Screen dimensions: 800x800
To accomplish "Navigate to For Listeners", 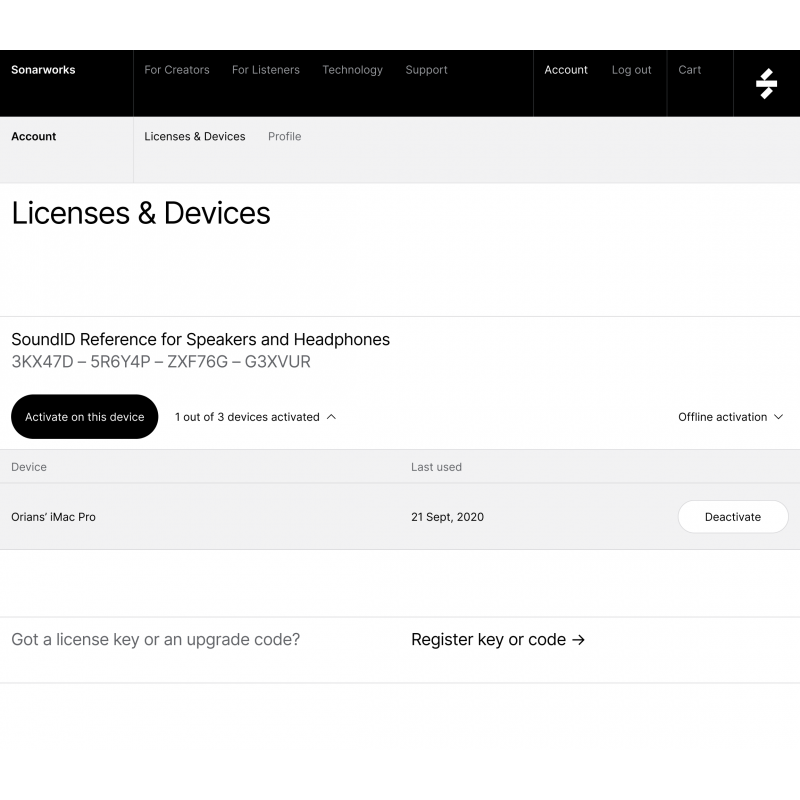I will click(x=265, y=70).
